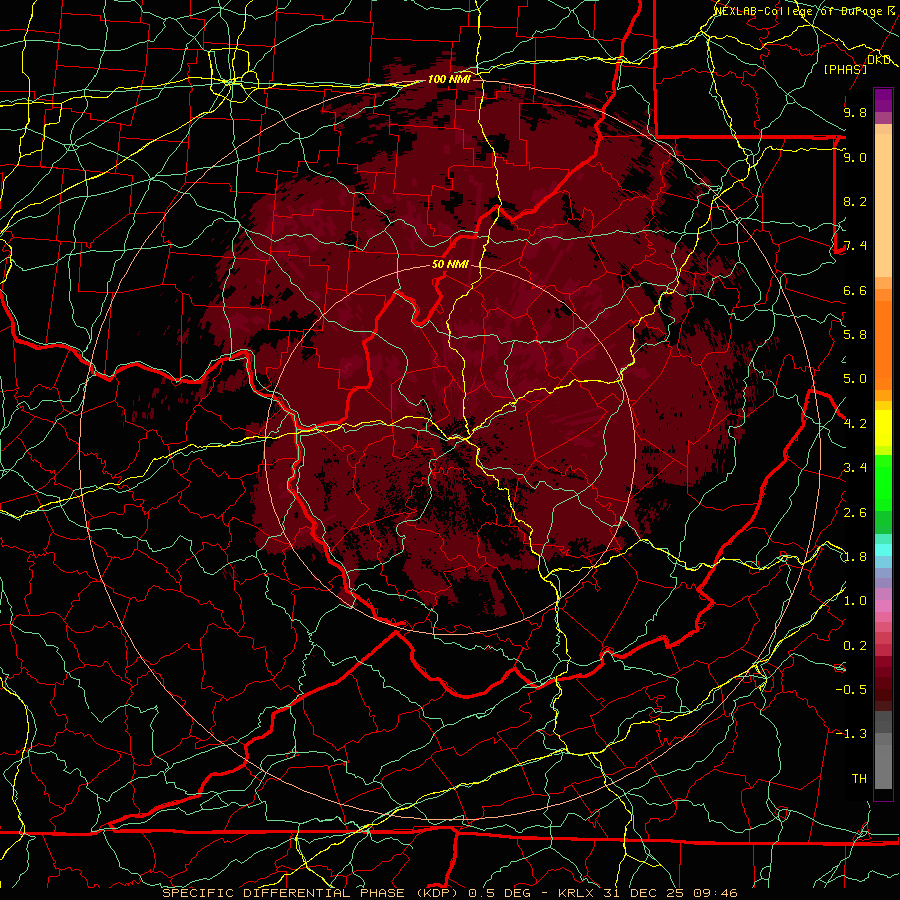This screenshot has height=900, width=900.
Task: Click the 2.6 scale label
Action: point(855,513)
